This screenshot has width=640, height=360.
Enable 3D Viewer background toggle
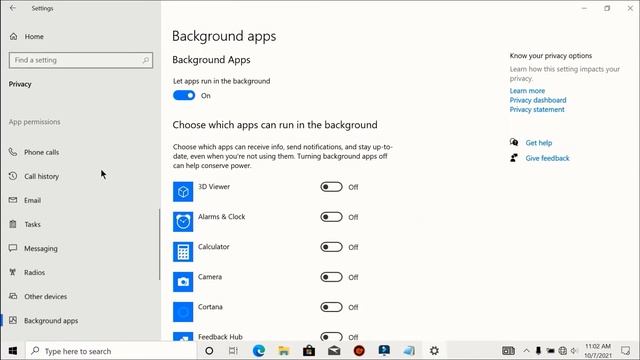coord(331,187)
